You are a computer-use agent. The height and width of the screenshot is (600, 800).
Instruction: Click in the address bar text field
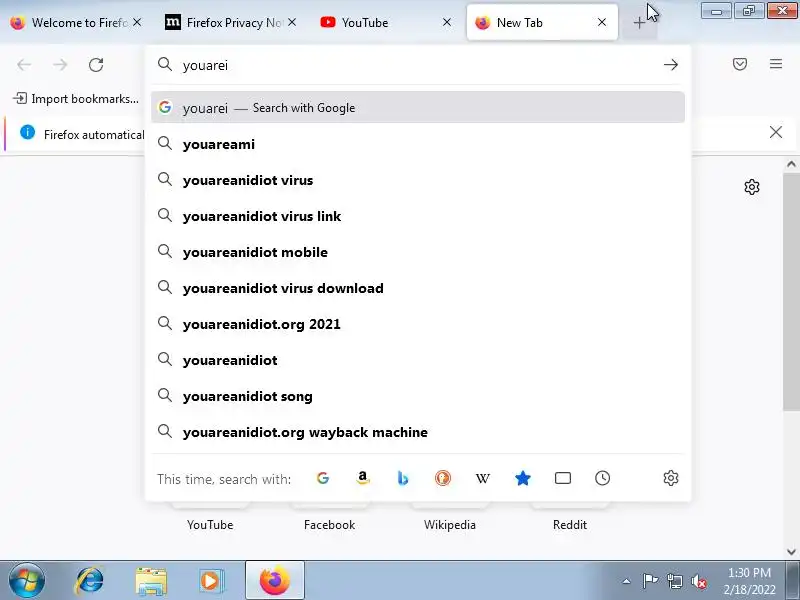click(418, 65)
